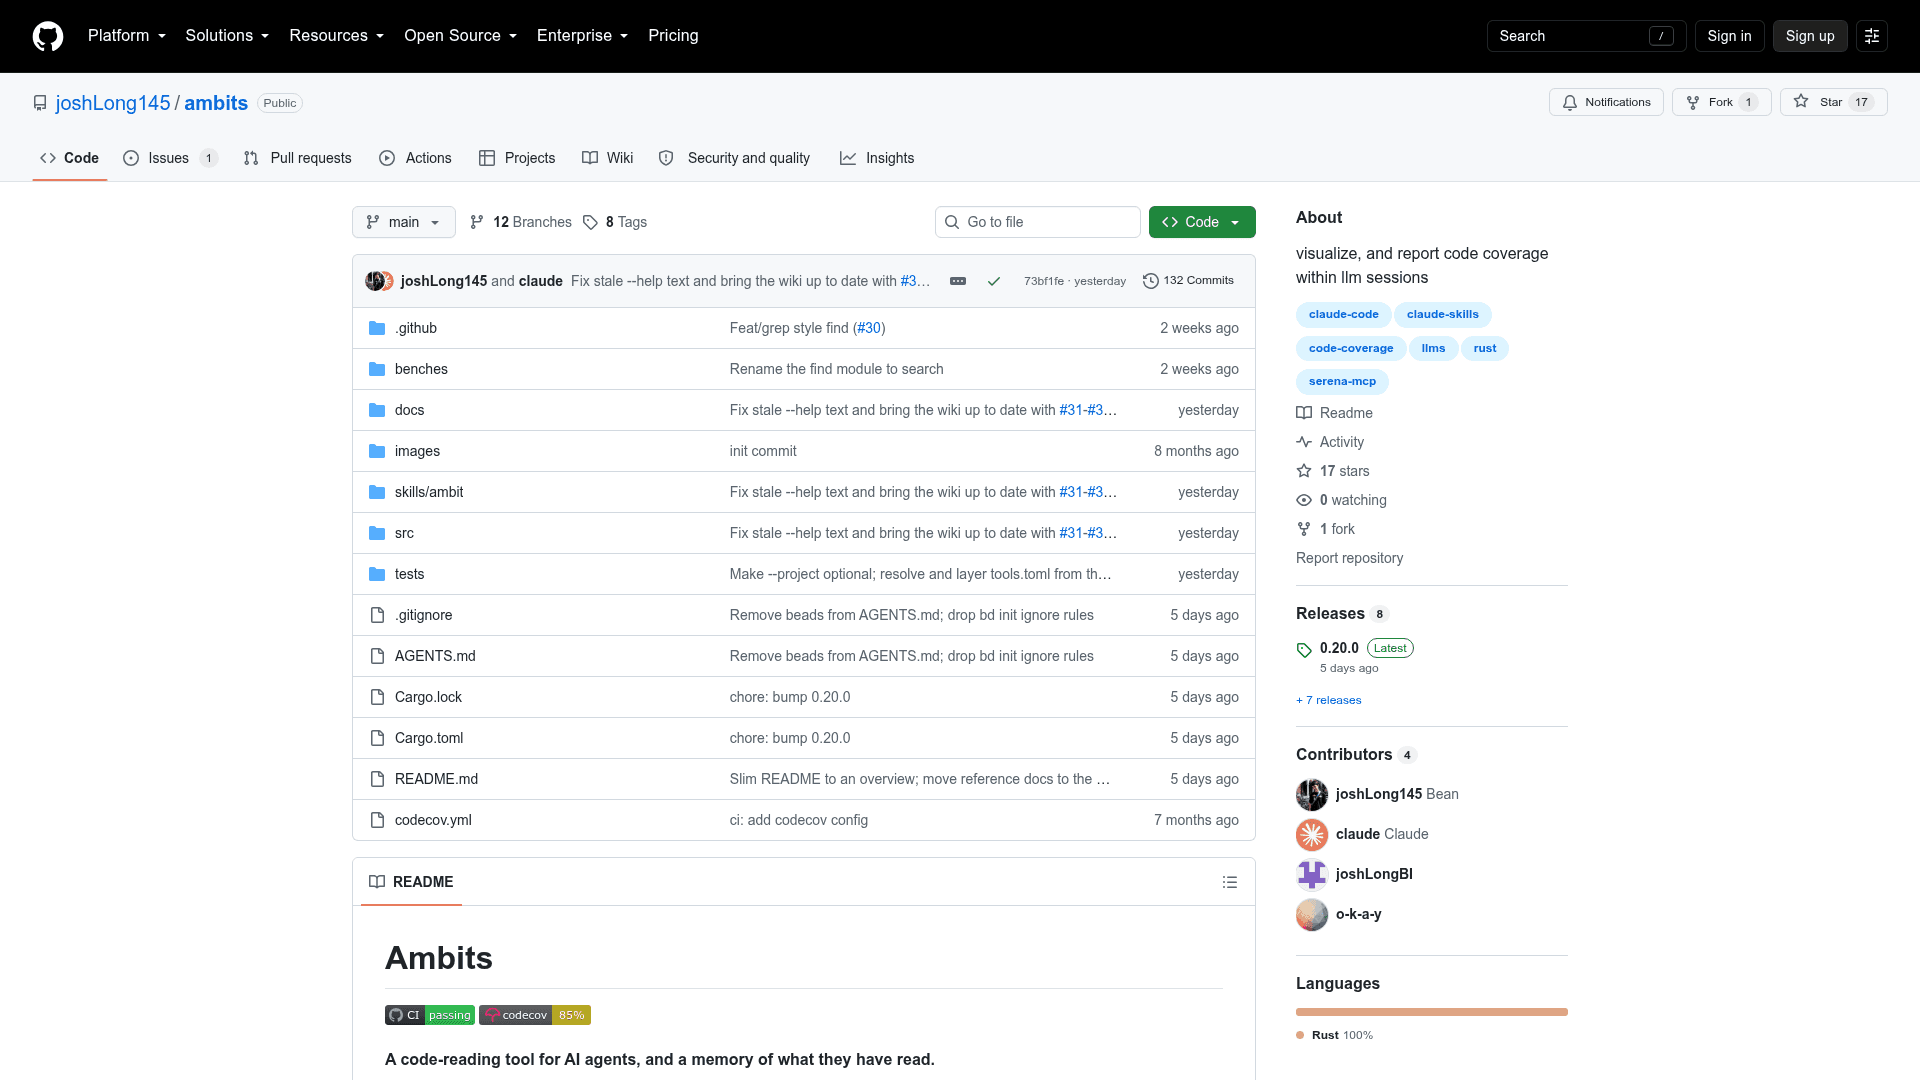Click the claude contributor avatar
This screenshot has width=1920, height=1080.
coord(1312,834)
